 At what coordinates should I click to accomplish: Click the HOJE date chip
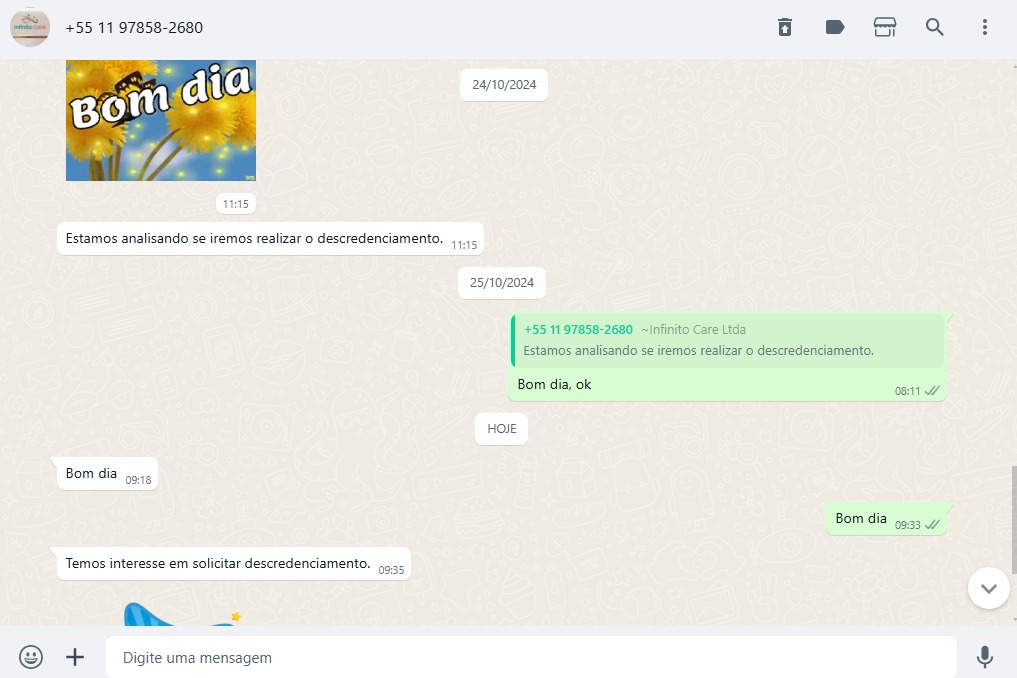[x=501, y=429]
